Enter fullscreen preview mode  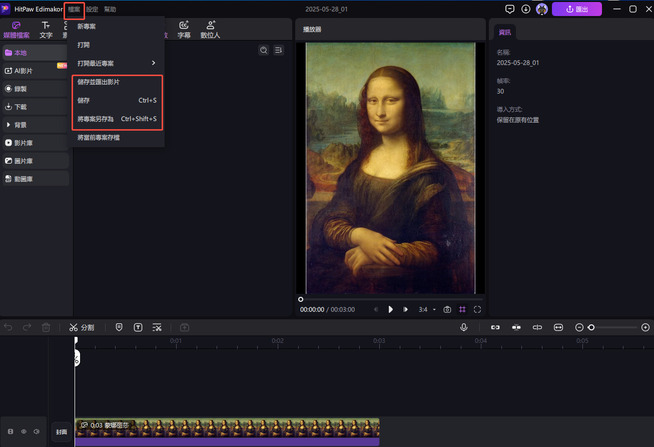(478, 309)
